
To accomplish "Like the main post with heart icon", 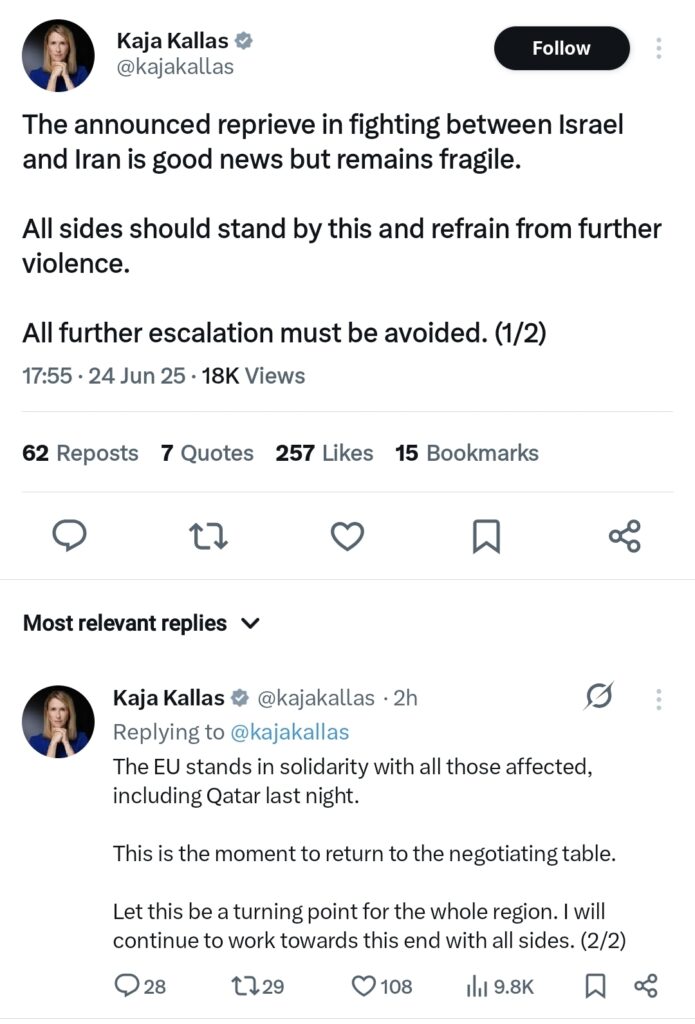I will point(347,536).
